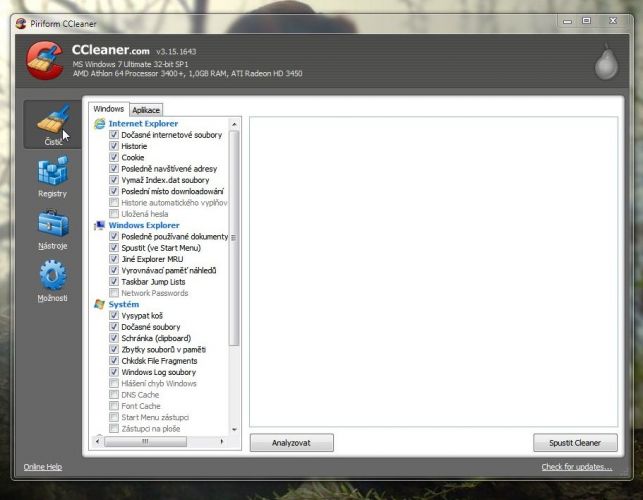This screenshot has height=500, width=643.
Task: Uncheck Posledně používané dokumenty
Action: 114,236
